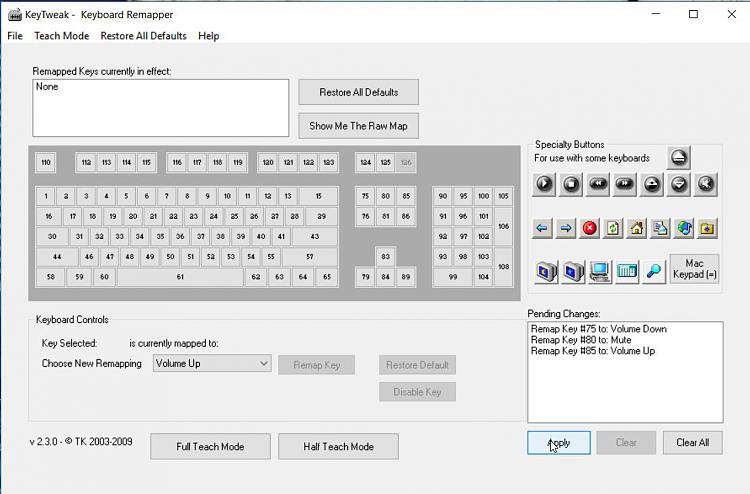Viewport: 750px width, 494px height.
Task: Apply the pending changes
Action: [559, 443]
